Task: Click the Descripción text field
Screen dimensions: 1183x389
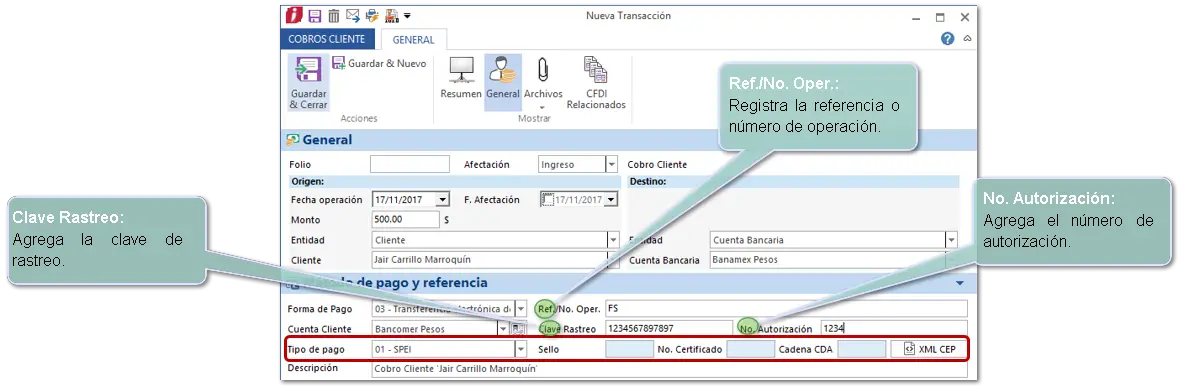Action: pos(669,369)
